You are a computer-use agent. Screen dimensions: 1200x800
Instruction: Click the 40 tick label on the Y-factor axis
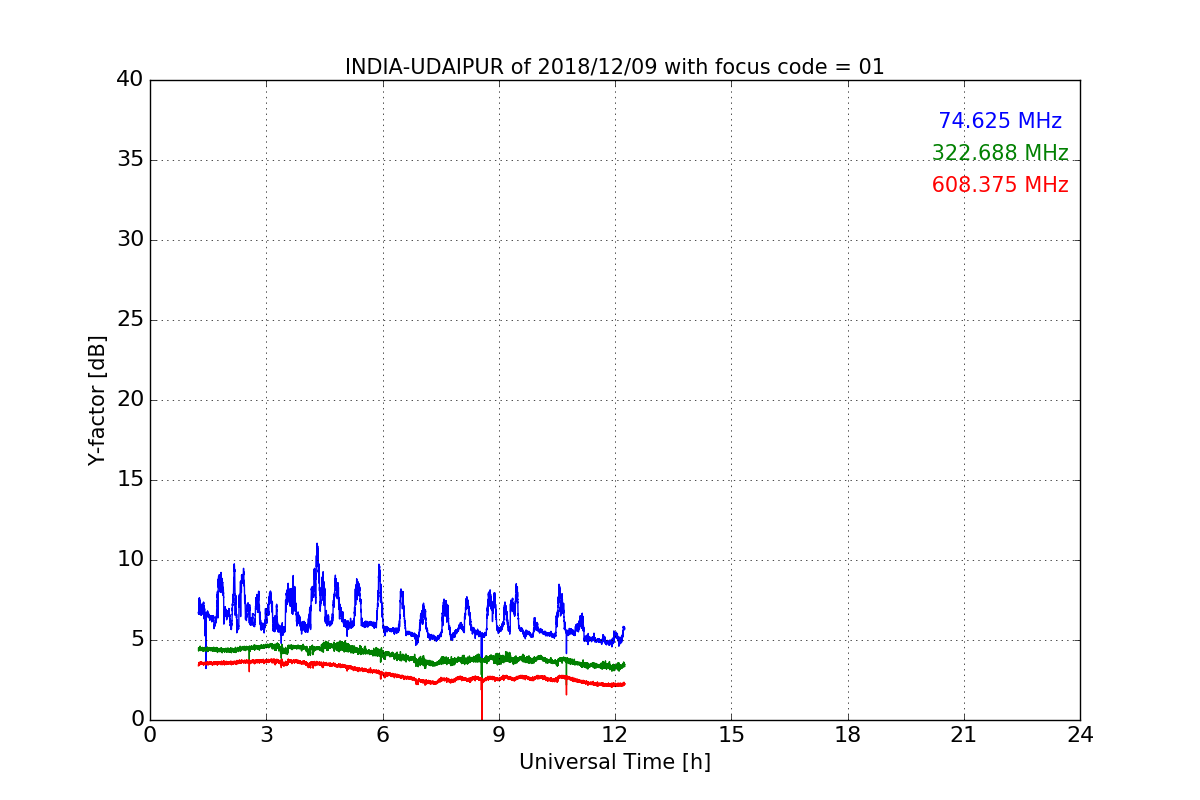[129, 80]
